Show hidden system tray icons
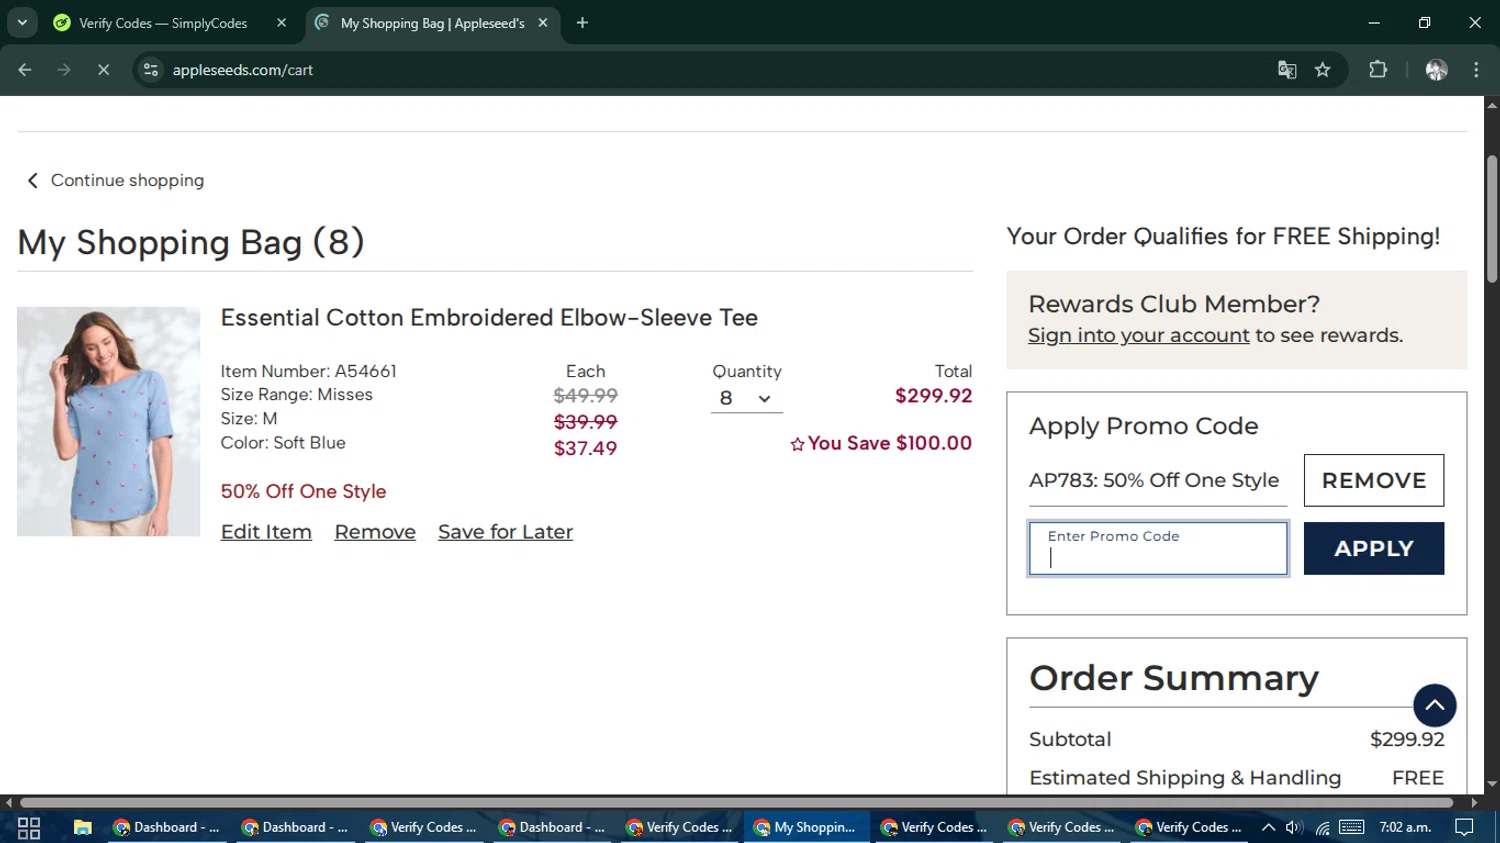The width and height of the screenshot is (1500, 843). (x=1268, y=827)
